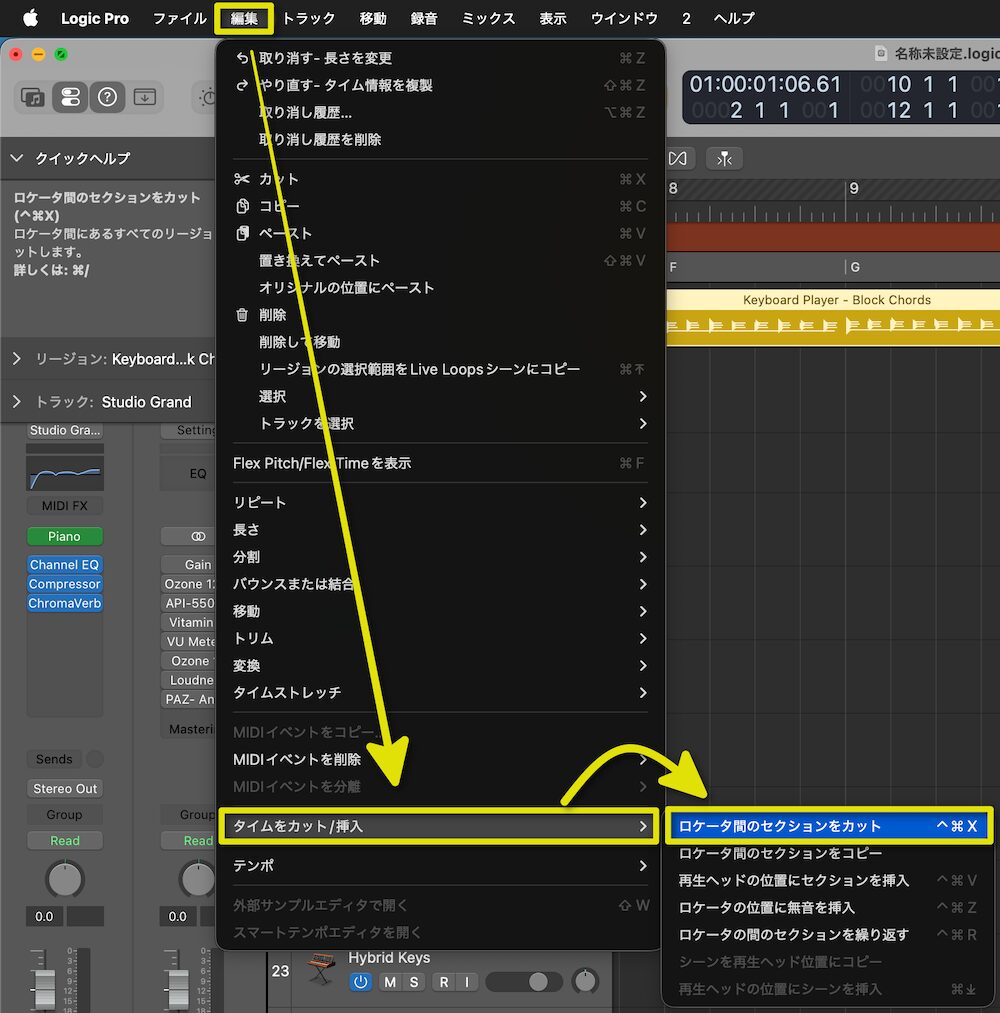The width and height of the screenshot is (1000, 1013).
Task: Choose ロケータ間のセクションをコピー
Action: [x=828, y=853]
